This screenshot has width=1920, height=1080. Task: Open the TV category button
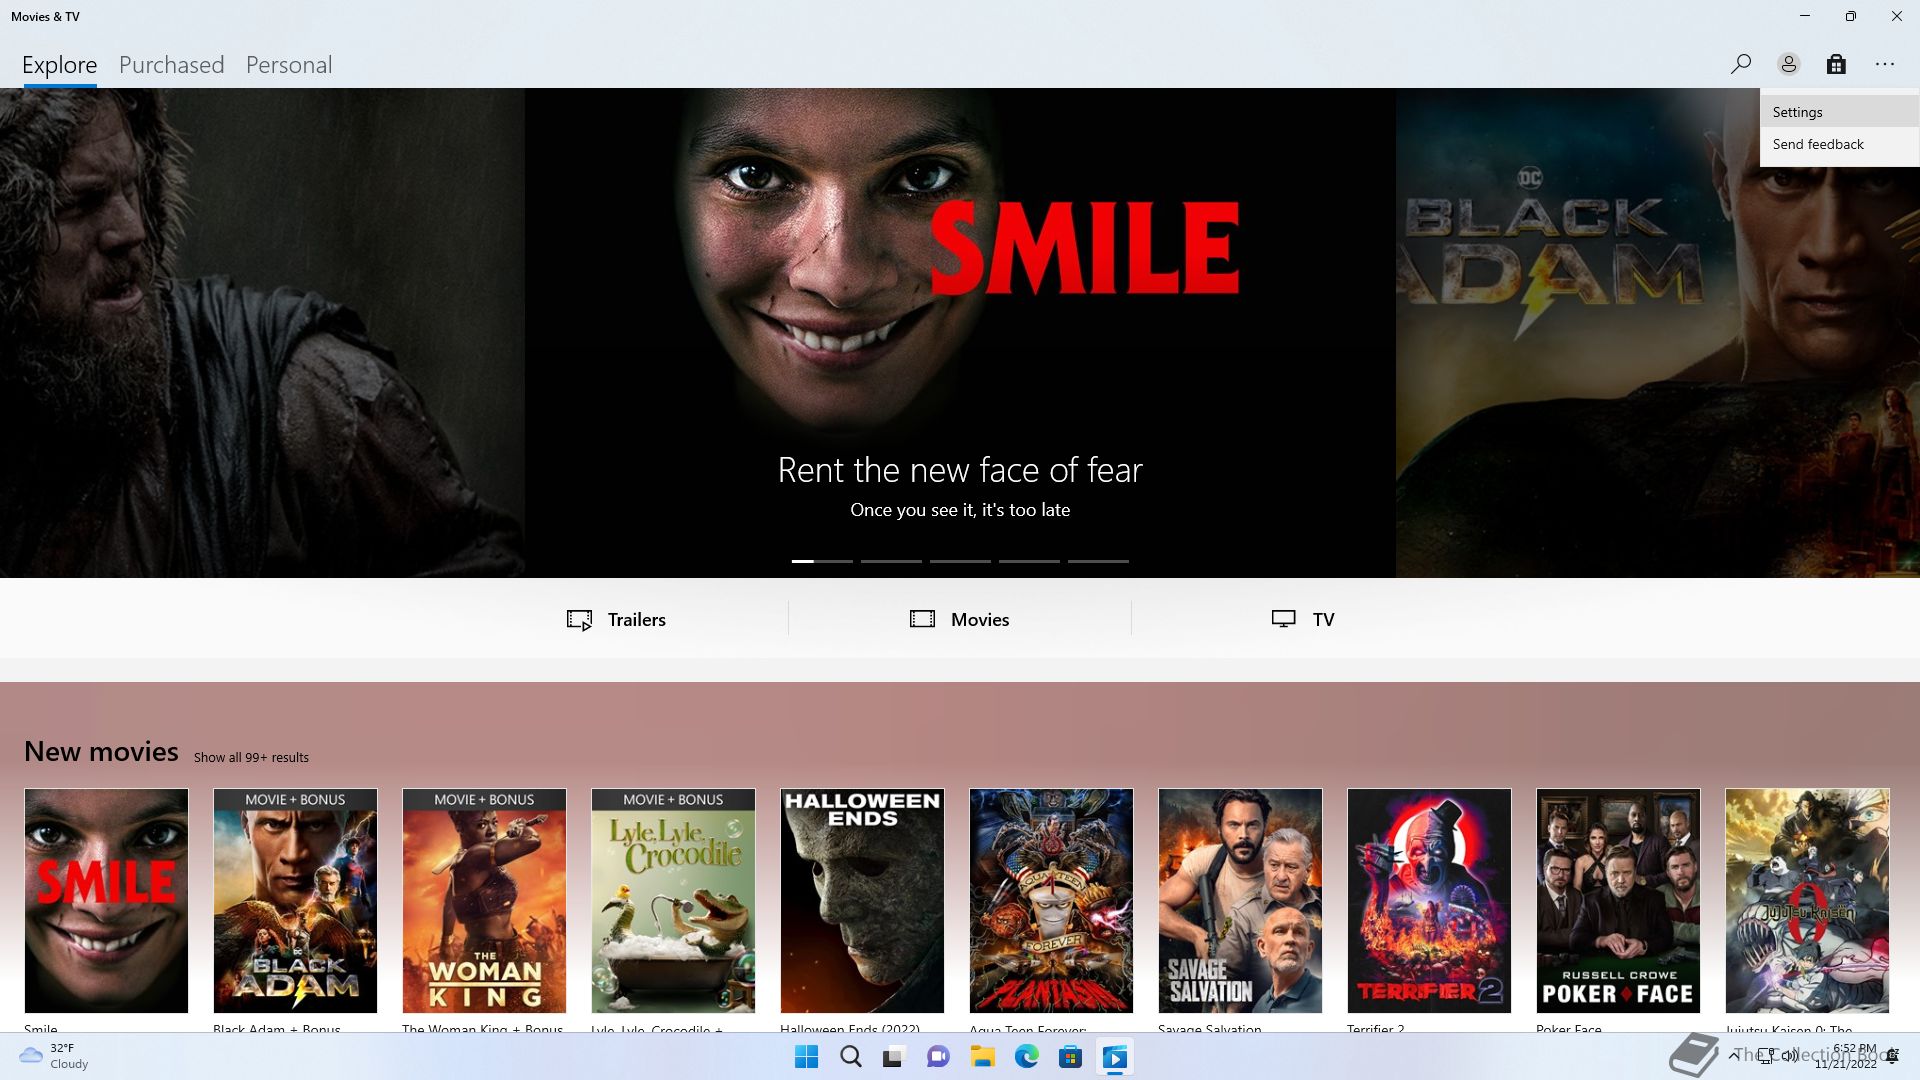click(x=1302, y=619)
